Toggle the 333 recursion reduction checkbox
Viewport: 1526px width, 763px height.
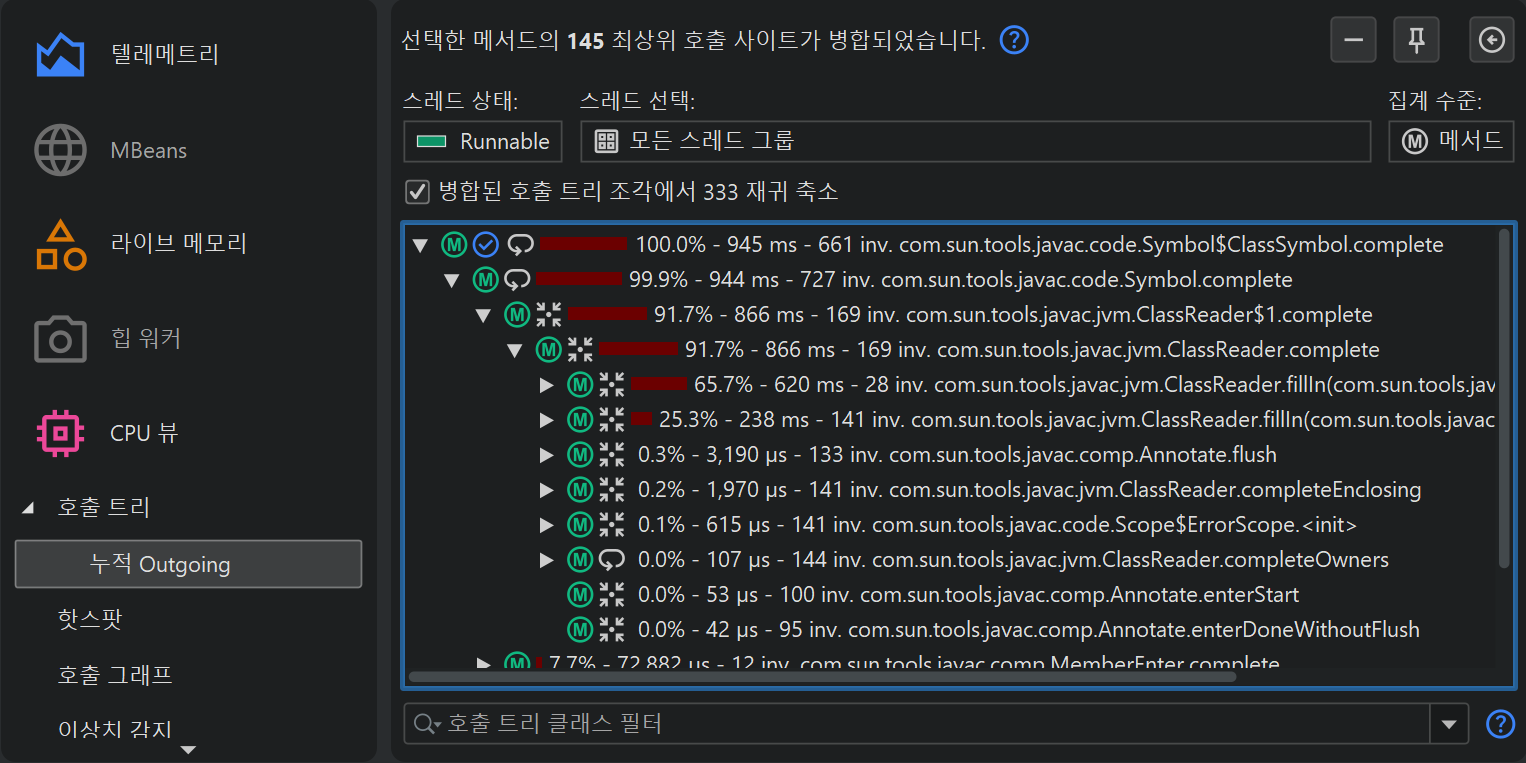[x=416, y=191]
